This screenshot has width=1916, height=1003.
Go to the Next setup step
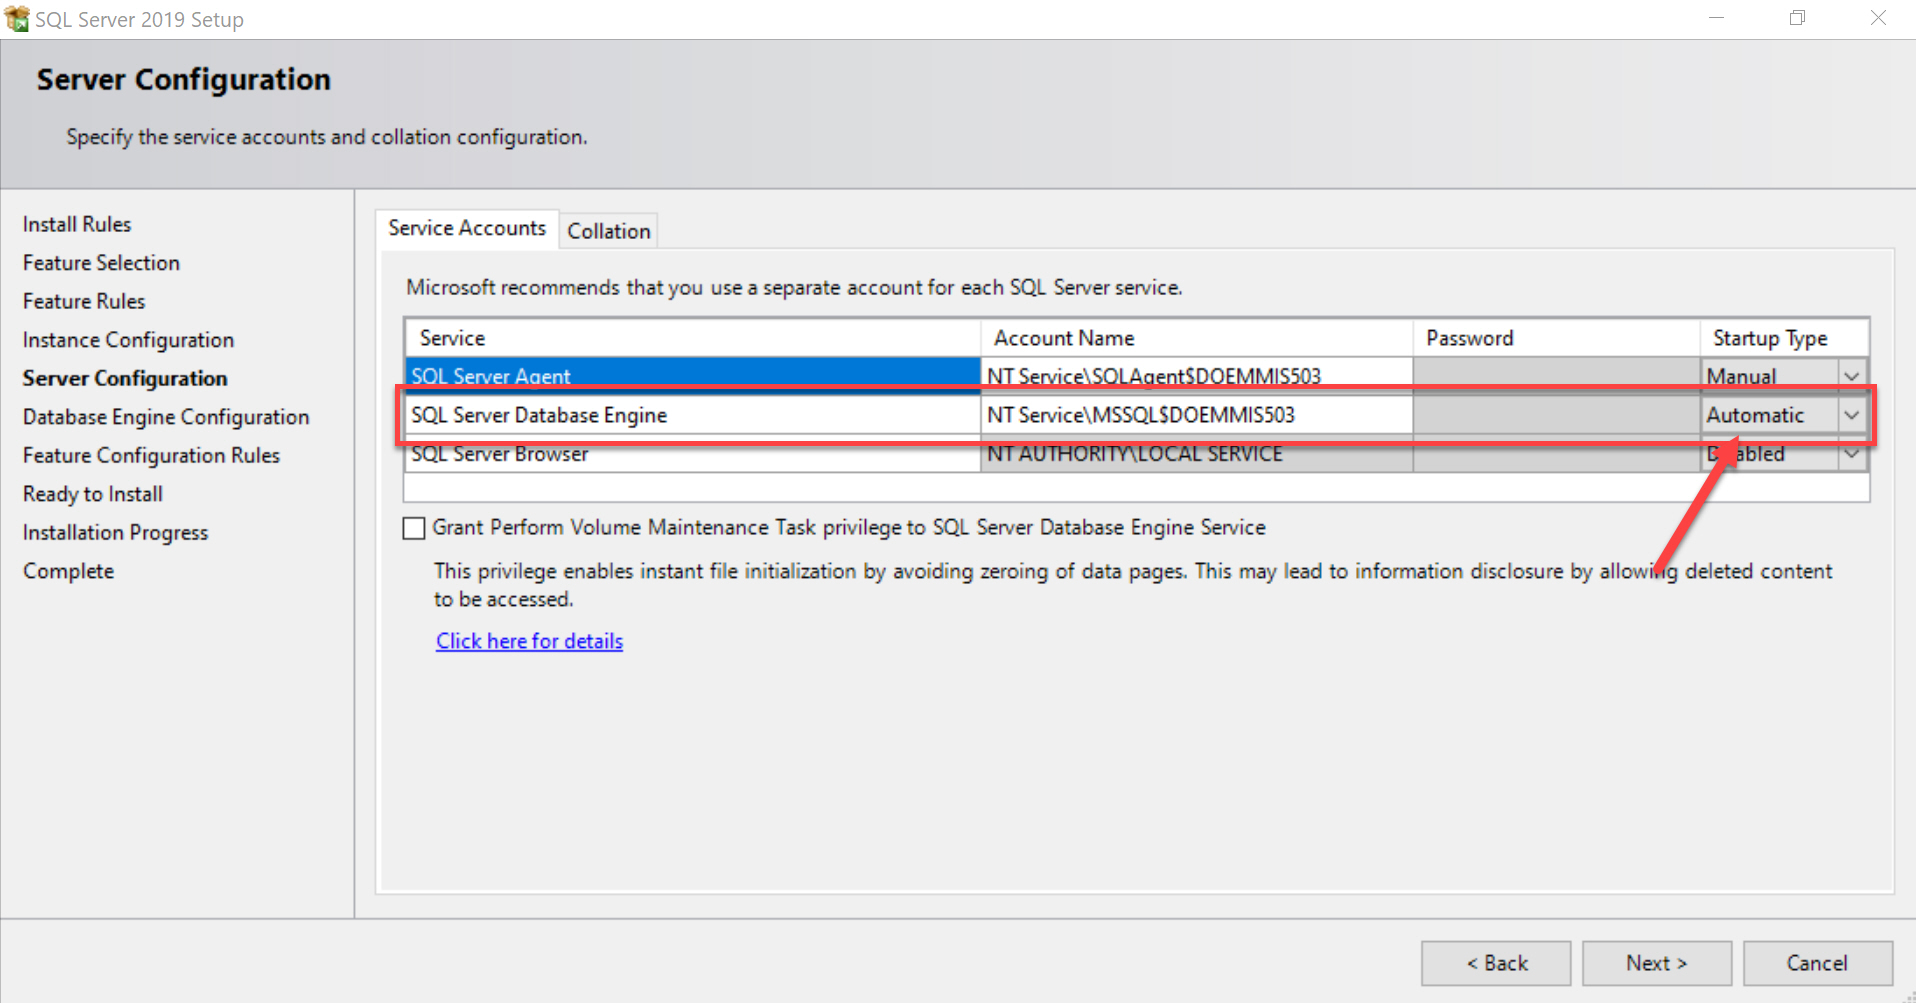(1657, 963)
